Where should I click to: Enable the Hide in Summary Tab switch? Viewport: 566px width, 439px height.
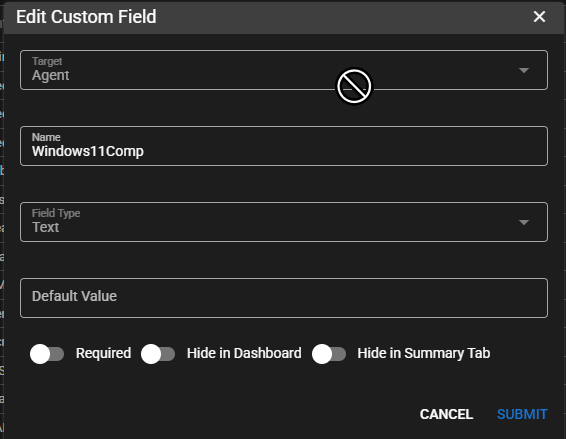(329, 354)
